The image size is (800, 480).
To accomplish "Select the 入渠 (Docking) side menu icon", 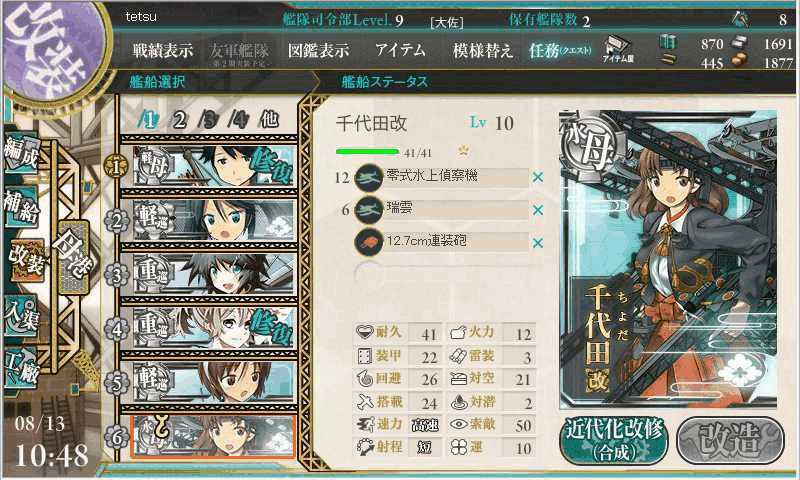I will tap(21, 315).
